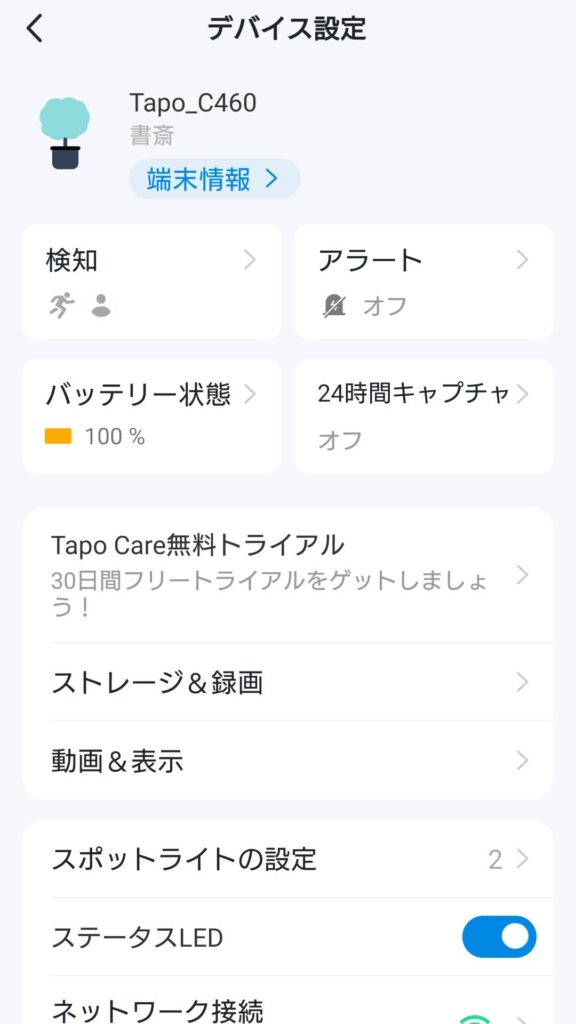Image resolution: width=576 pixels, height=1024 pixels.
Task: Tap the Tapo_C460 device name
Action: (193, 103)
